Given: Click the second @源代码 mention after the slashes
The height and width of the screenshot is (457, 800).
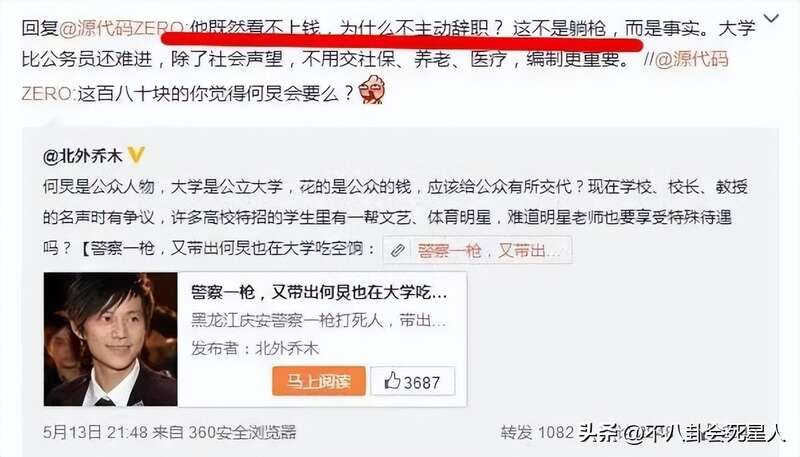Looking at the screenshot, I should pos(691,59).
